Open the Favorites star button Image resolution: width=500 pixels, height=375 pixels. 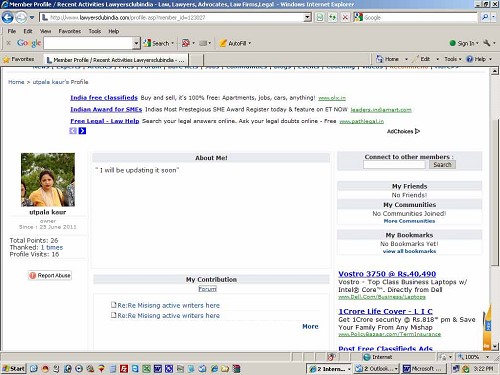(x=19, y=59)
